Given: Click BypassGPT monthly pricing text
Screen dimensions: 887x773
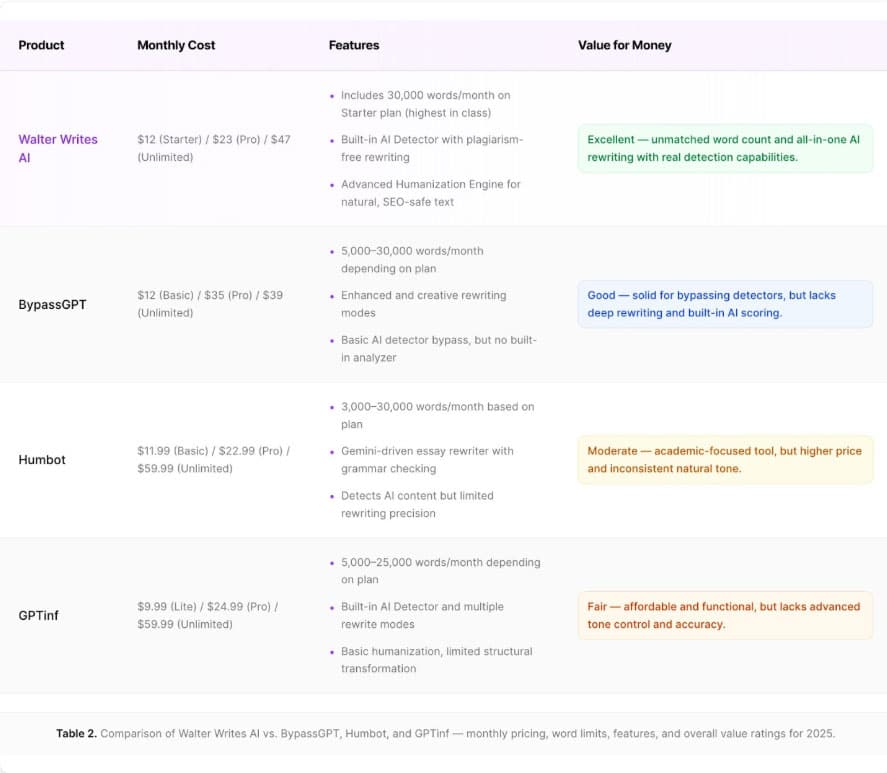Looking at the screenshot, I should click(211, 304).
